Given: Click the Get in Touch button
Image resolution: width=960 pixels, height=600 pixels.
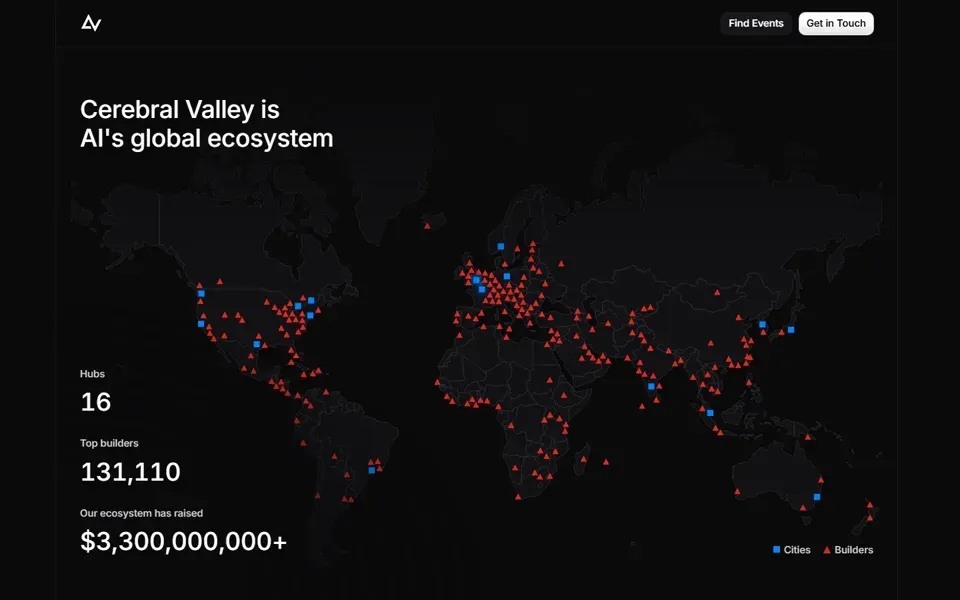Looking at the screenshot, I should pyautogui.click(x=836, y=23).
